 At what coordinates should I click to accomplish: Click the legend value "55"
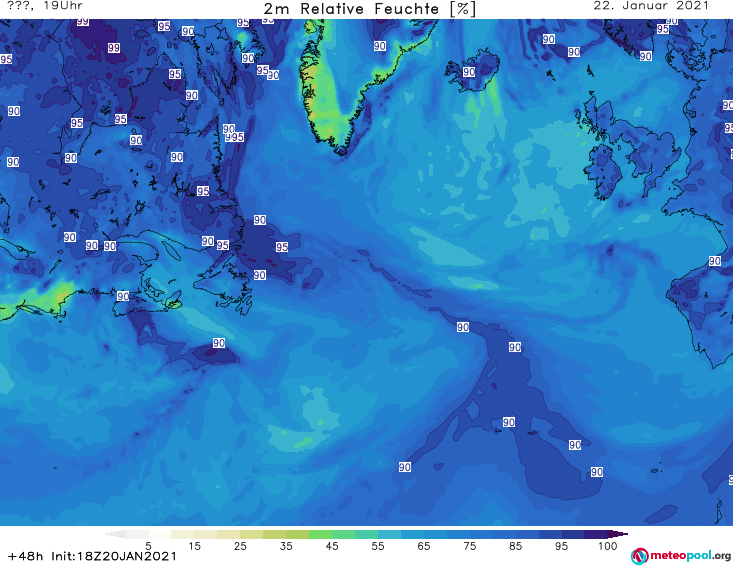pos(378,546)
